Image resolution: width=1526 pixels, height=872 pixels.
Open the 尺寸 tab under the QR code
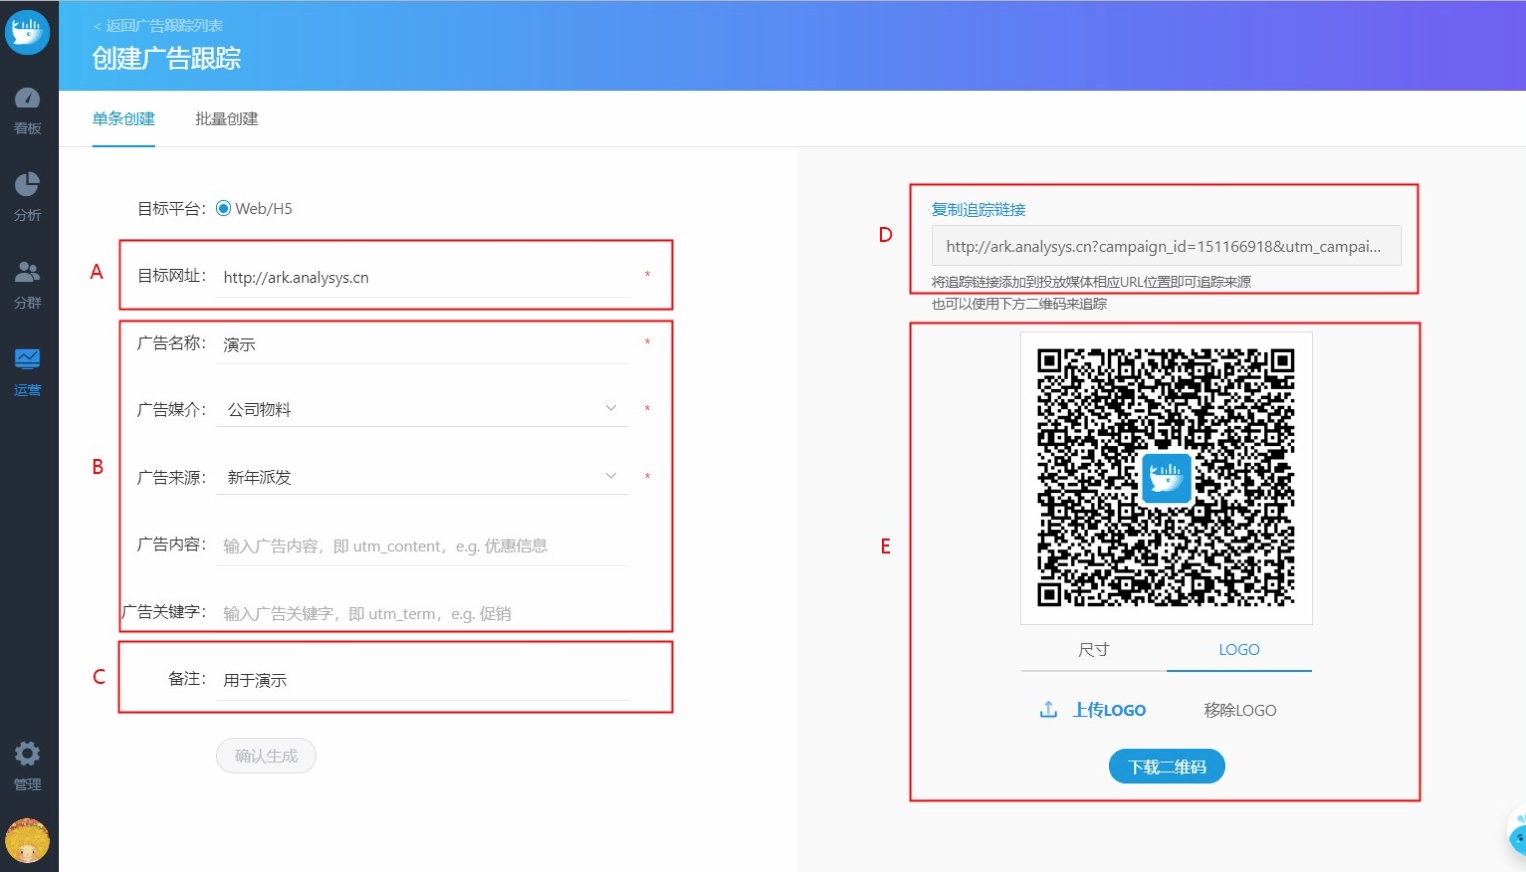1093,649
